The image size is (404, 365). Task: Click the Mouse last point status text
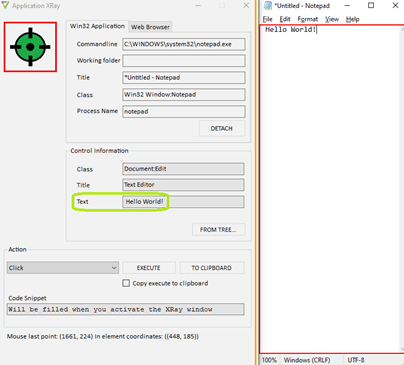coord(103,336)
